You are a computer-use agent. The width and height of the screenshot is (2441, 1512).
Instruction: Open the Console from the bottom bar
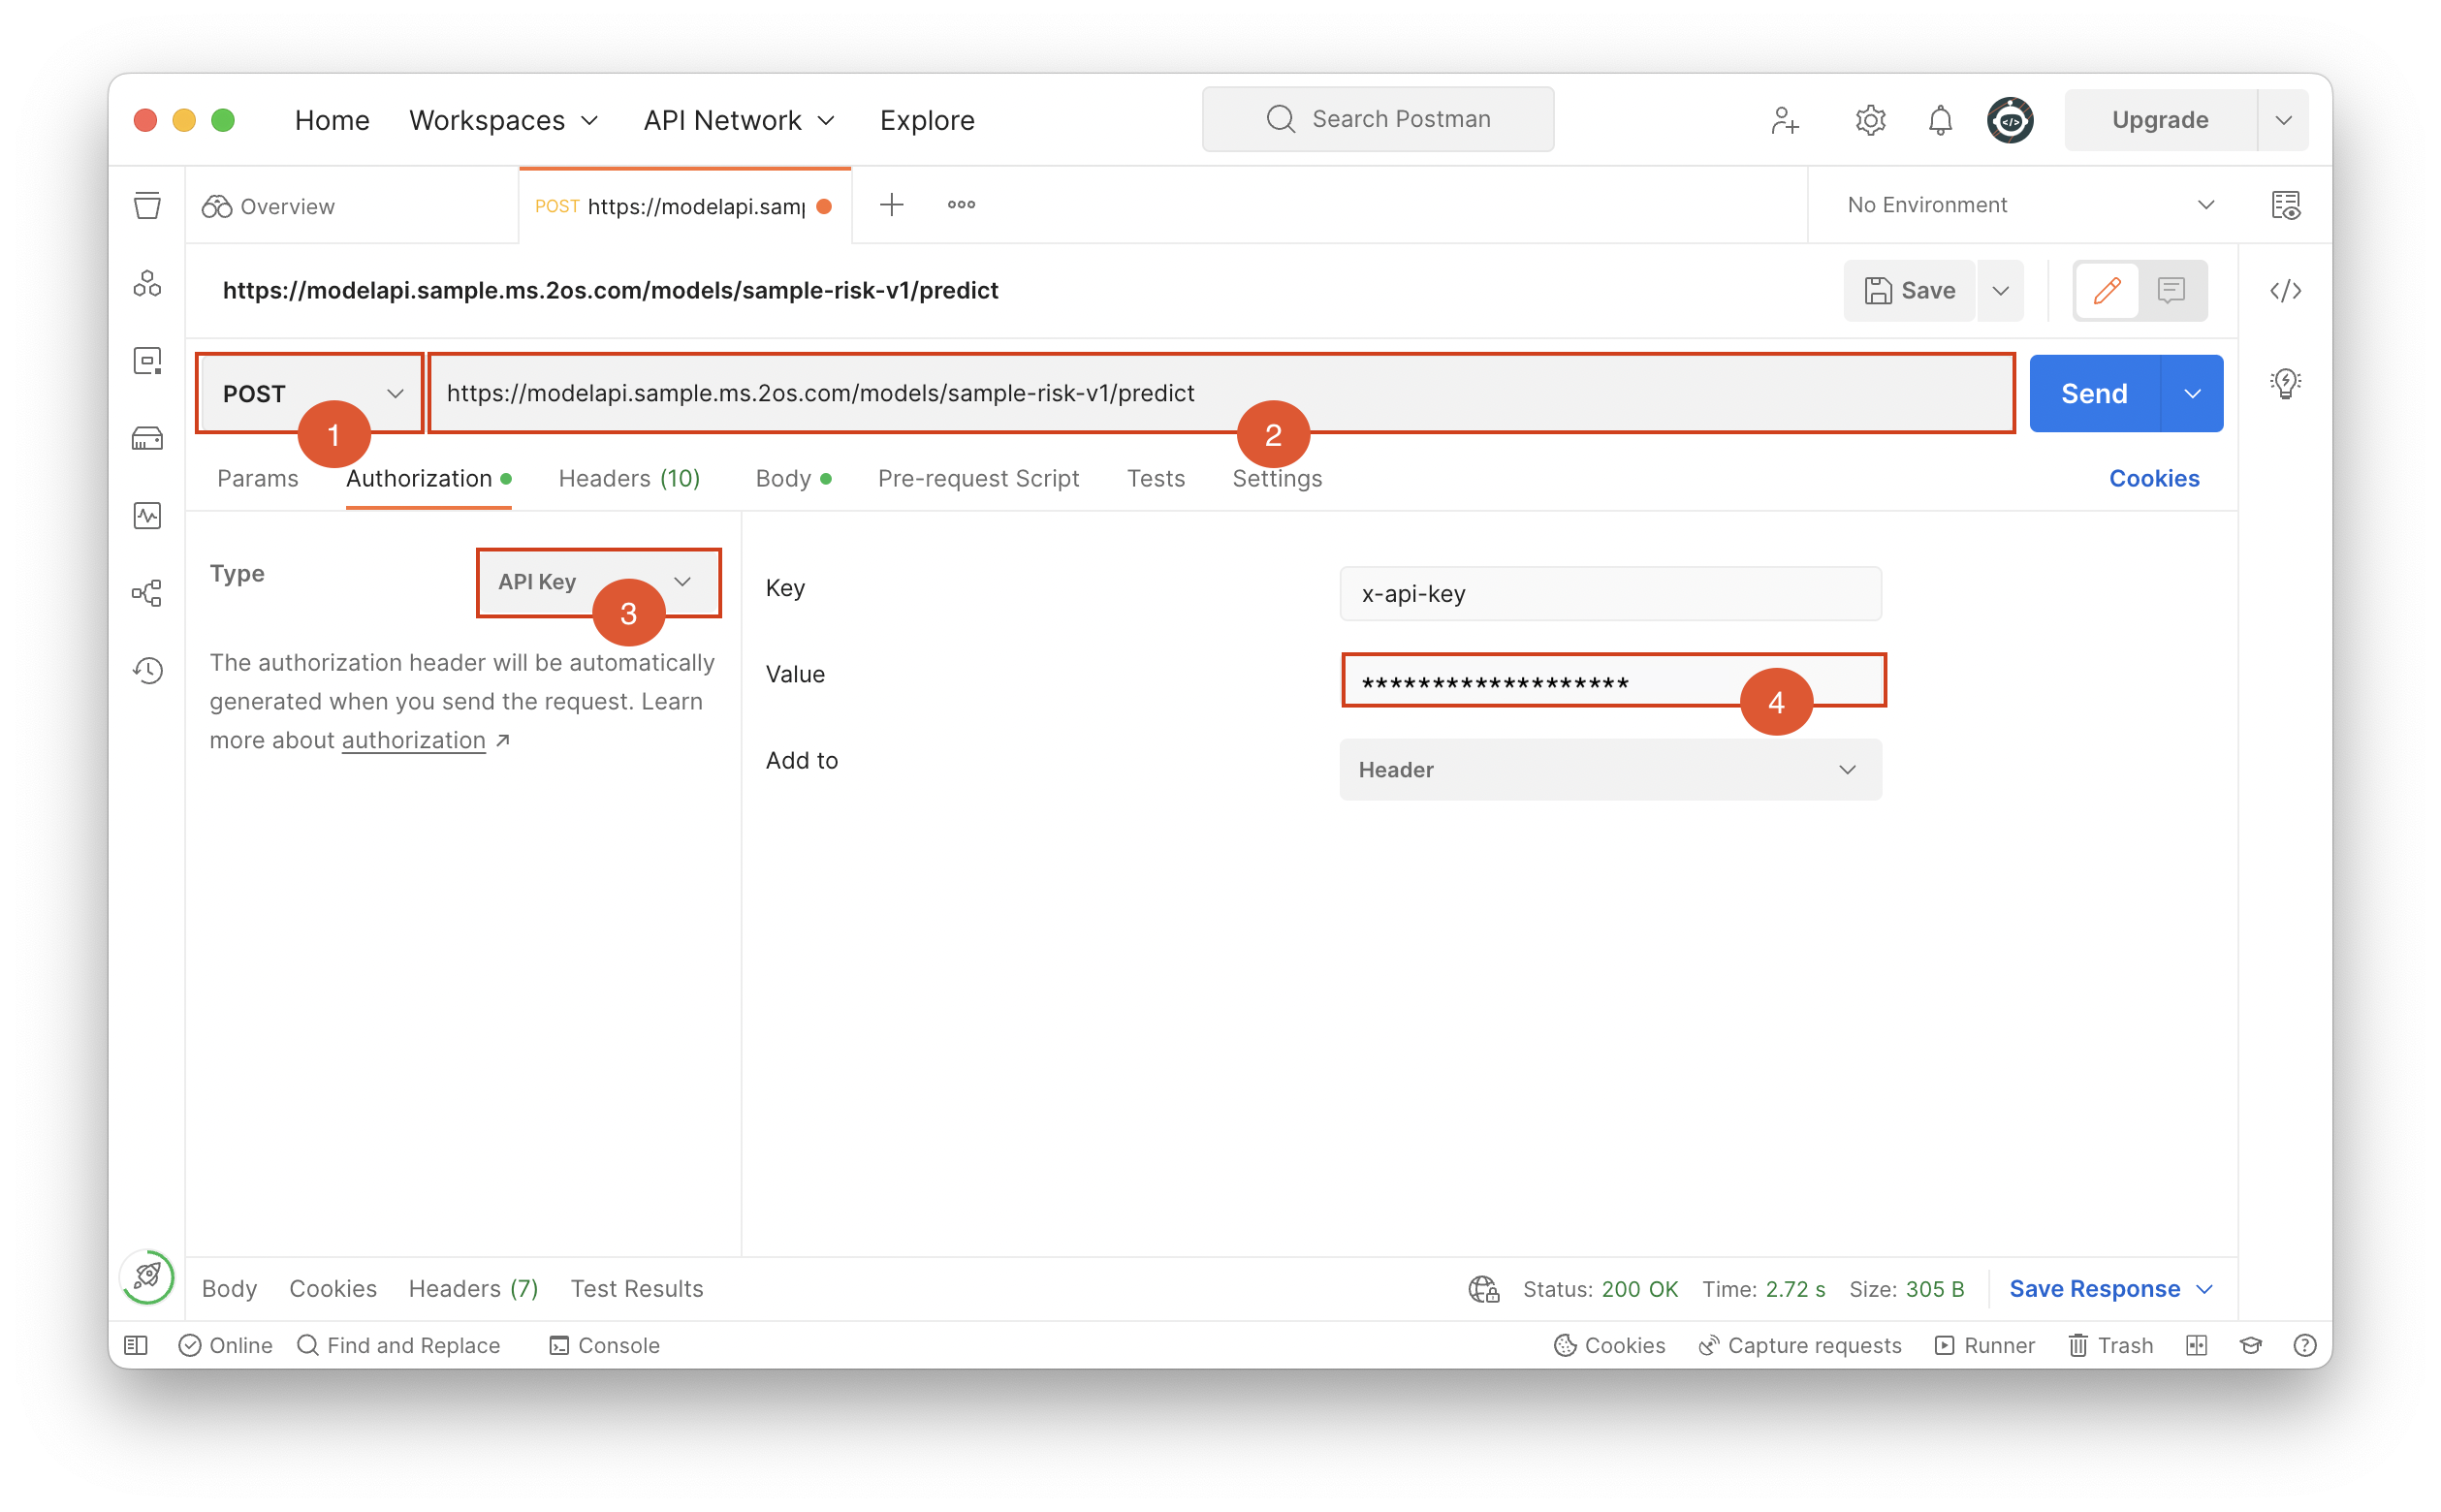point(604,1345)
